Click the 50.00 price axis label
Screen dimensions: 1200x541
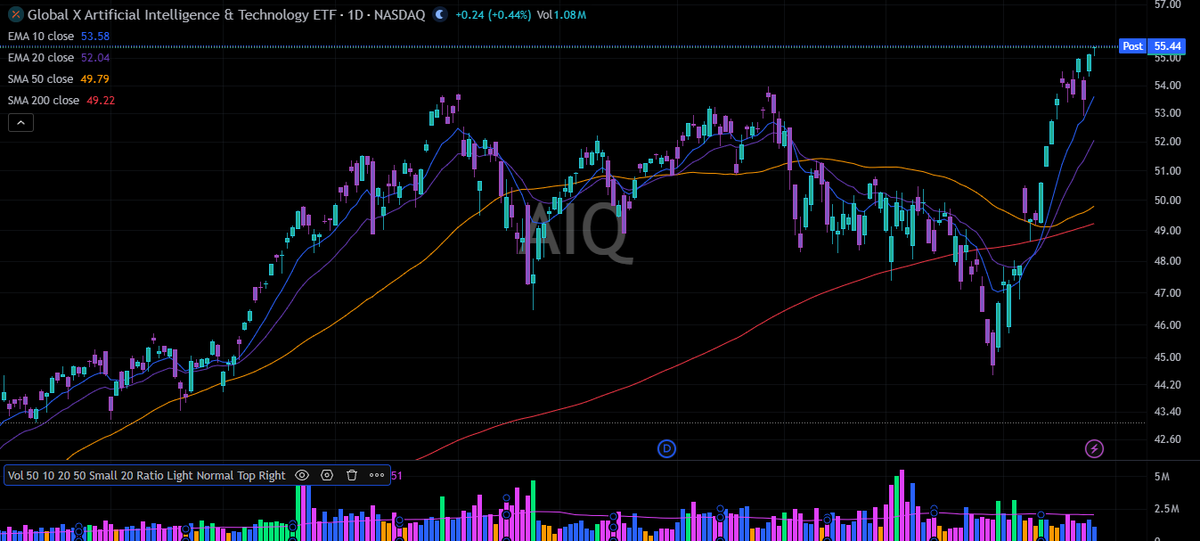click(x=1169, y=200)
